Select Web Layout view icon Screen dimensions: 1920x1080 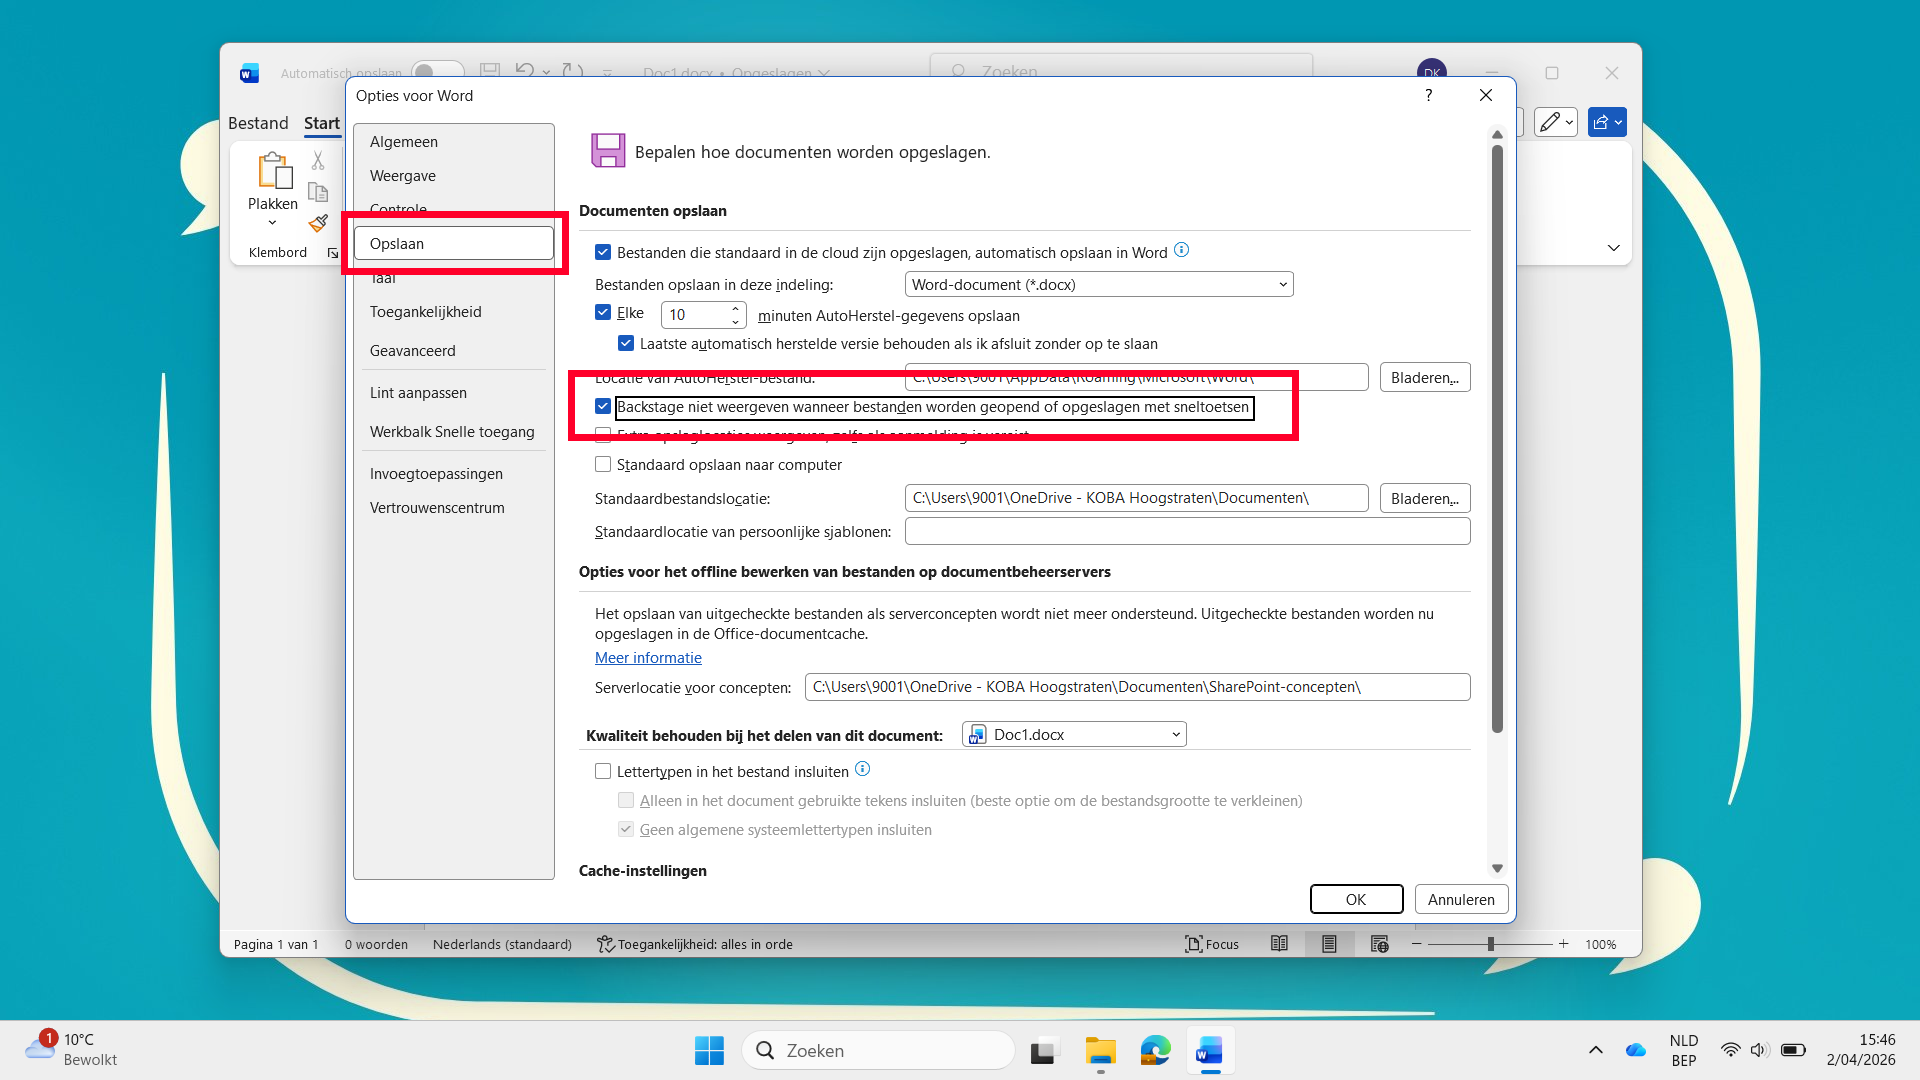click(x=1379, y=944)
